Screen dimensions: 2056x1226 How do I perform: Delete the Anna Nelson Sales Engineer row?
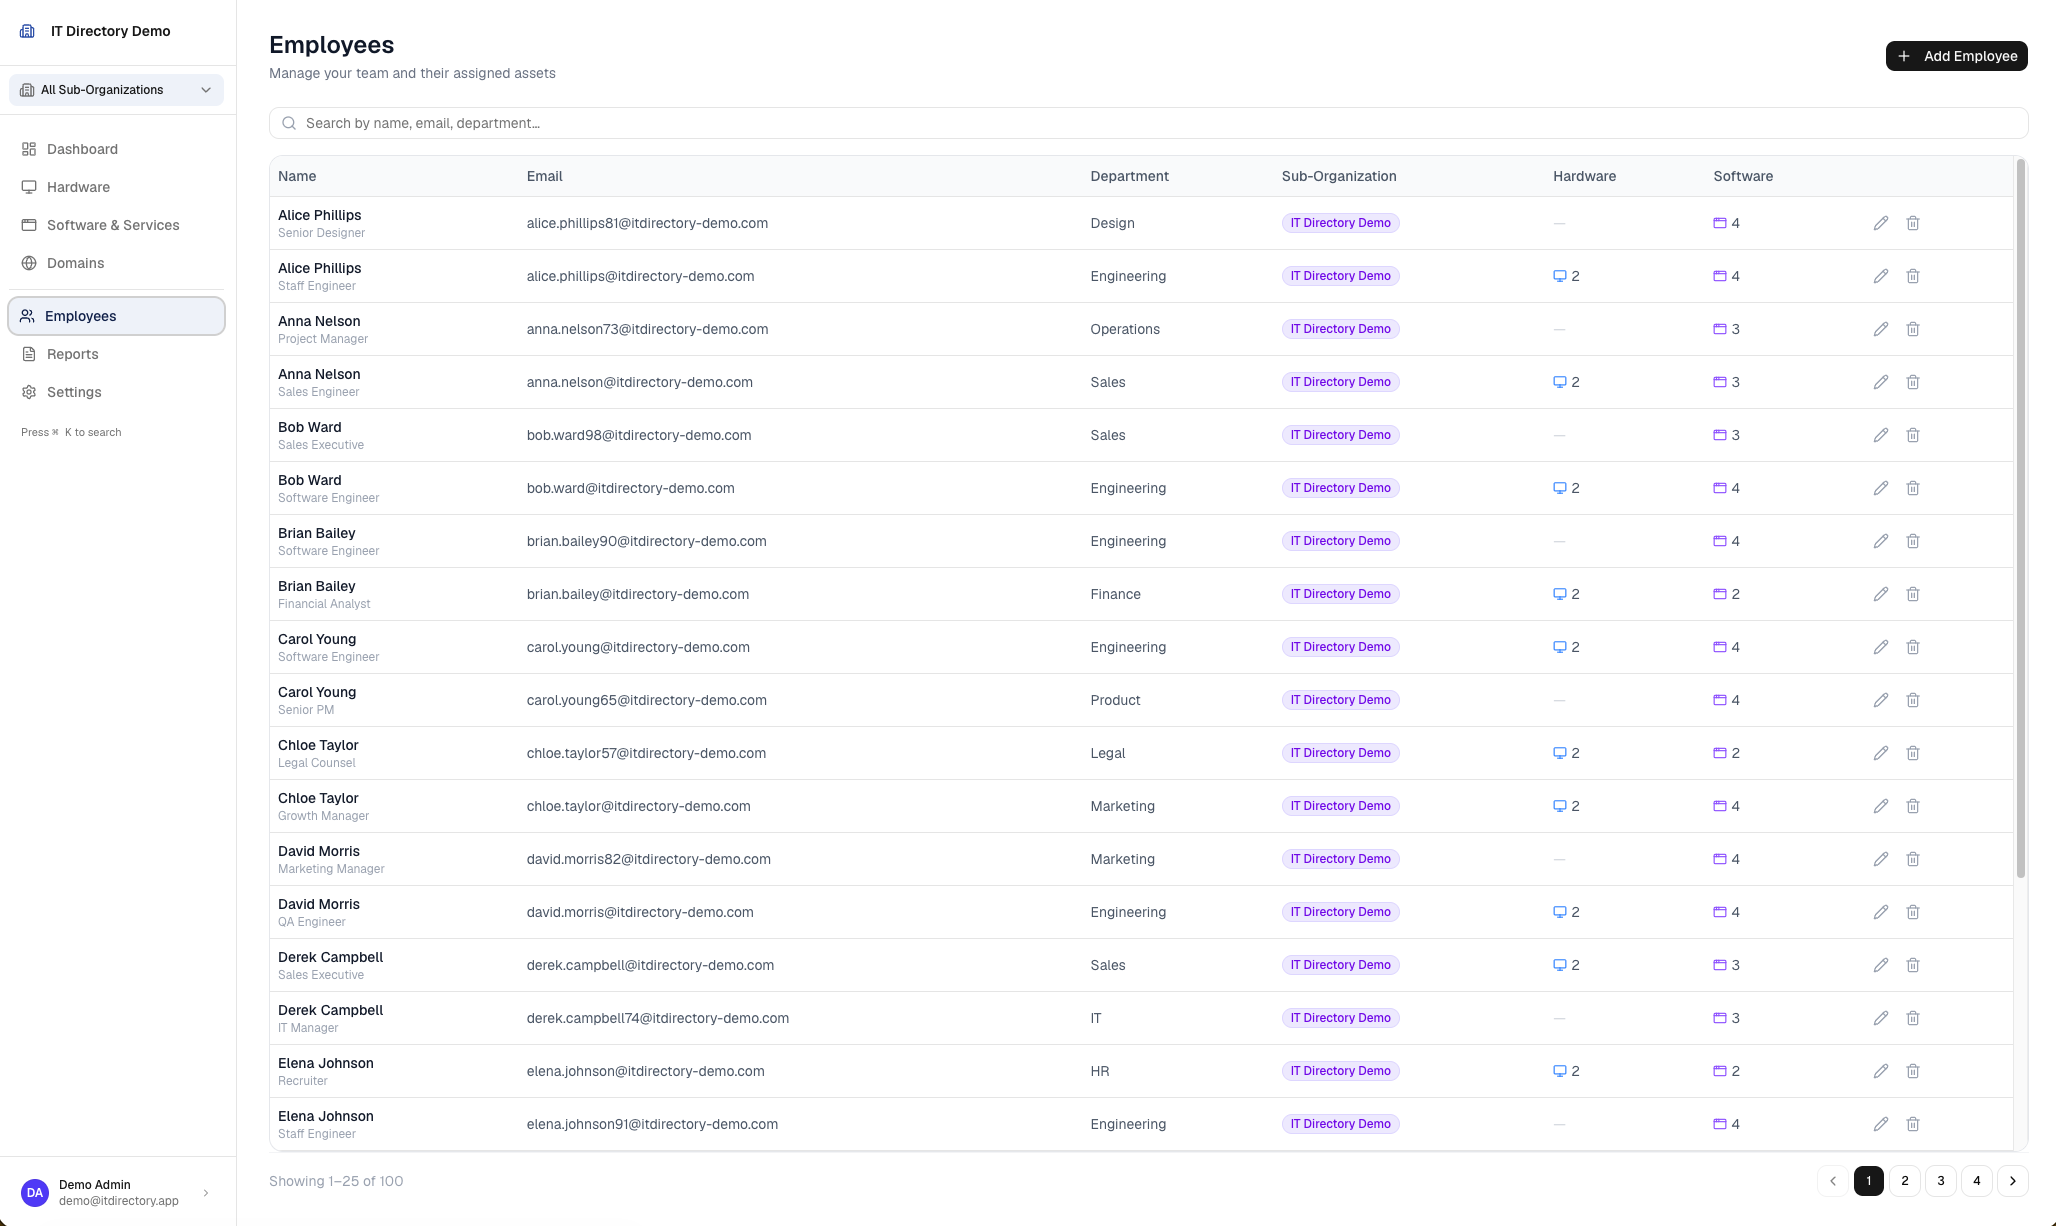(x=1913, y=382)
